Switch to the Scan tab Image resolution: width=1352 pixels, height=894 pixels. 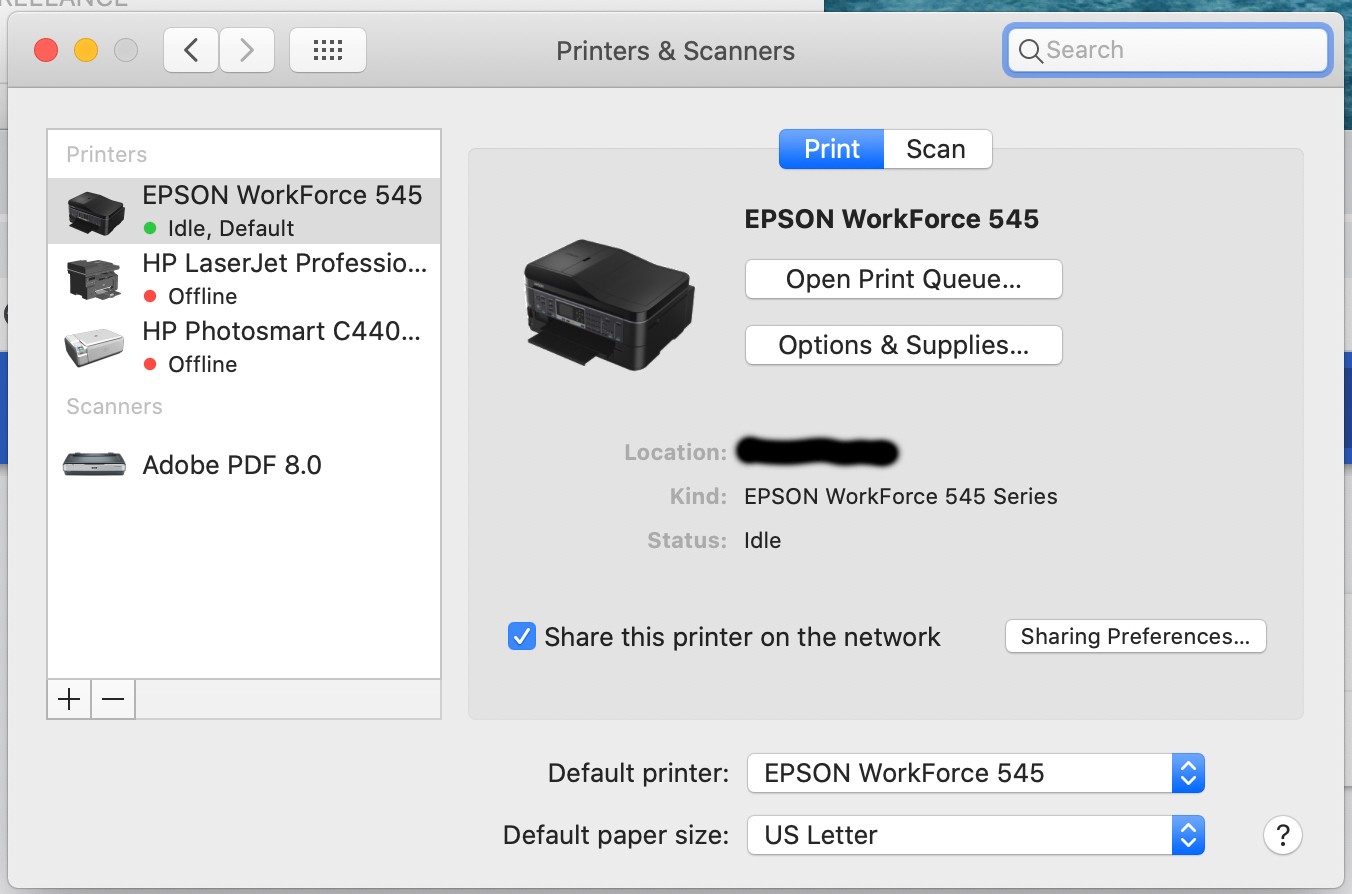tap(937, 149)
